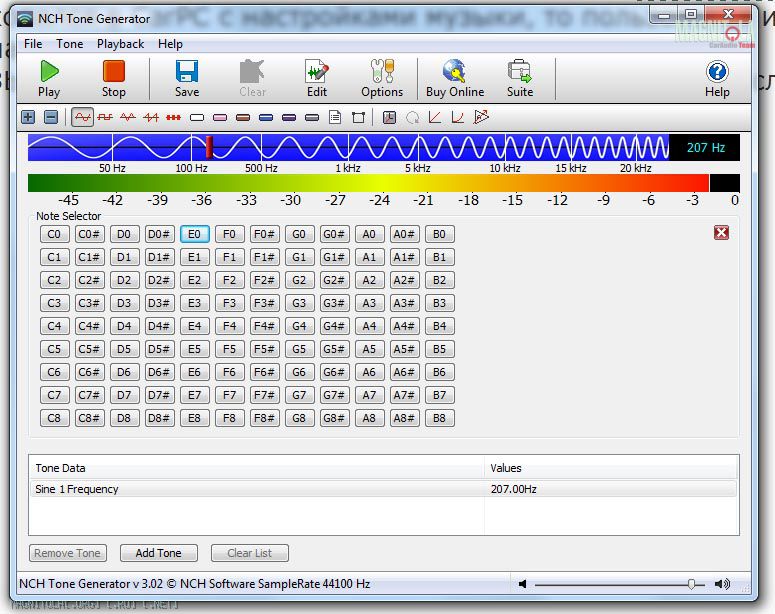Open the Tone menu

point(70,44)
